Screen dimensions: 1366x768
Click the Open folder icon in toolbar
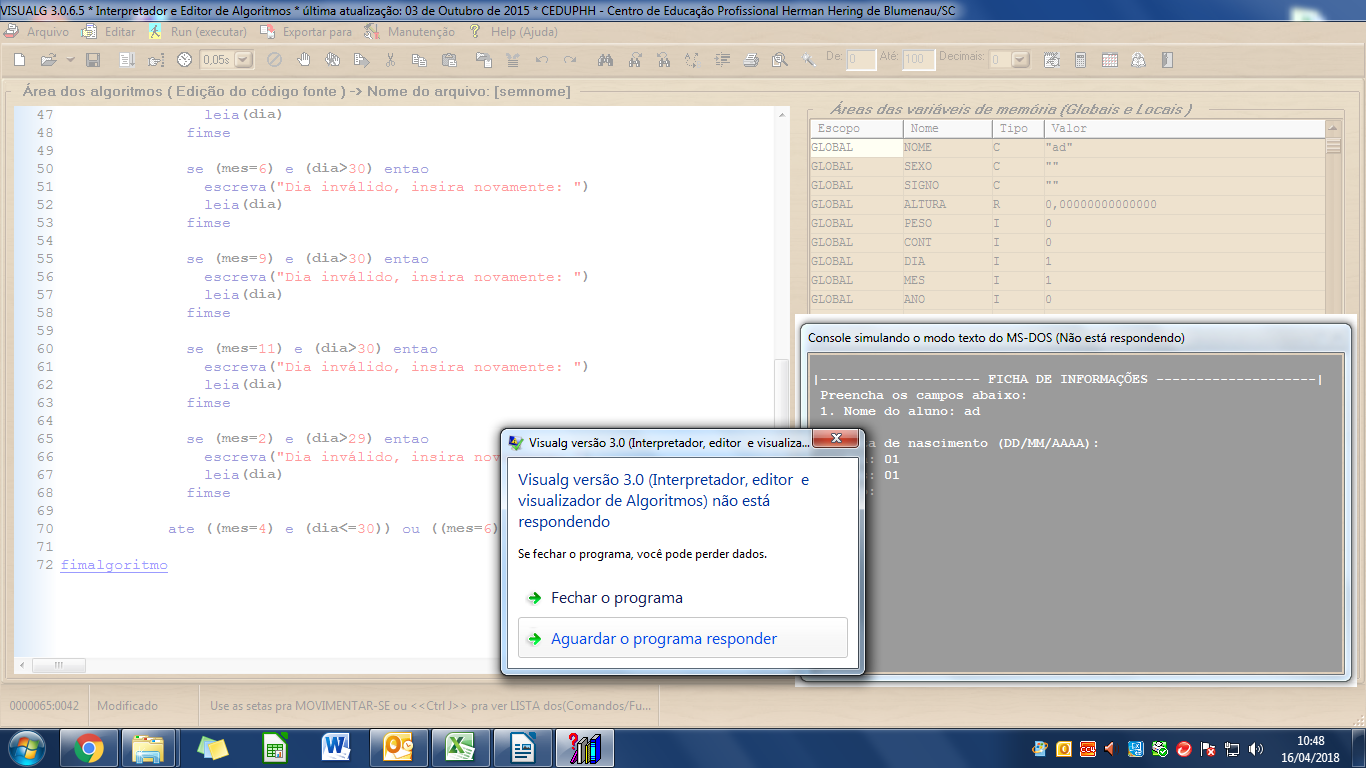[x=47, y=60]
